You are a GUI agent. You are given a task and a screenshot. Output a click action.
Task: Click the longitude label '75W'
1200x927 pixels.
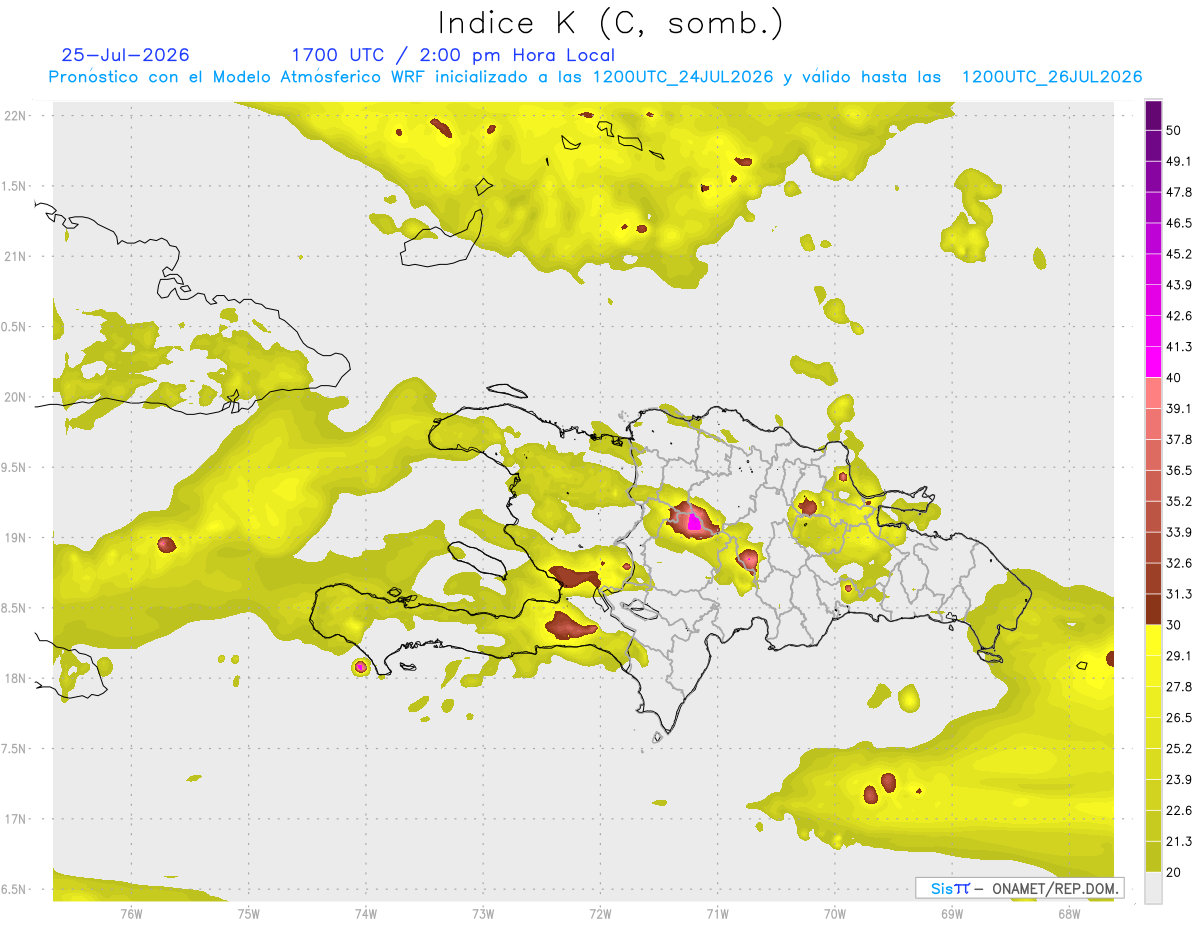(x=249, y=914)
